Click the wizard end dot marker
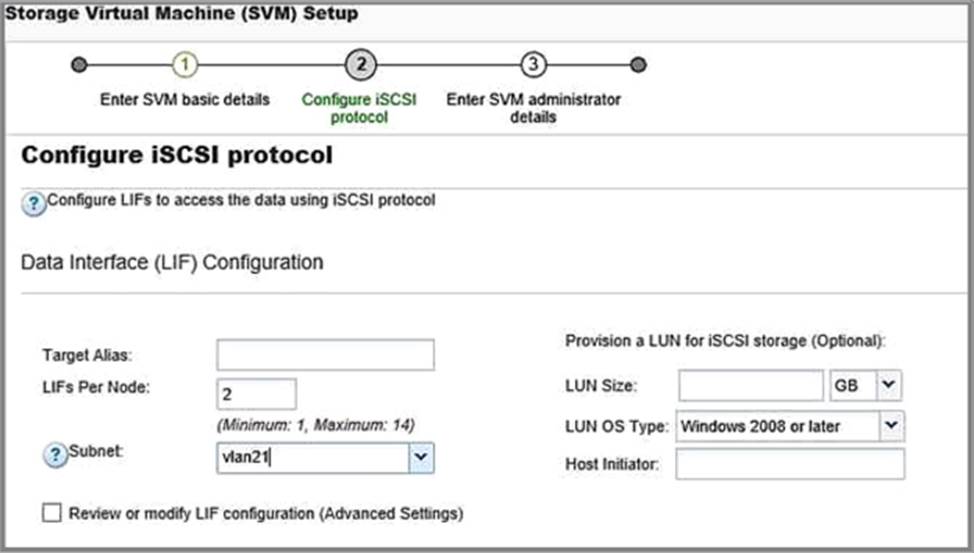 point(638,65)
